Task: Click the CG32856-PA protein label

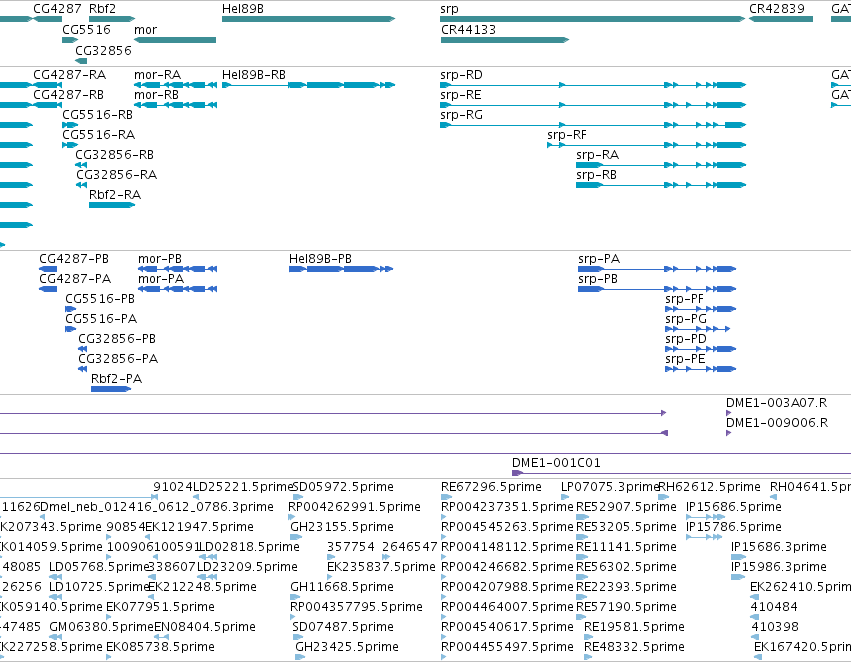Action: [x=118, y=359]
